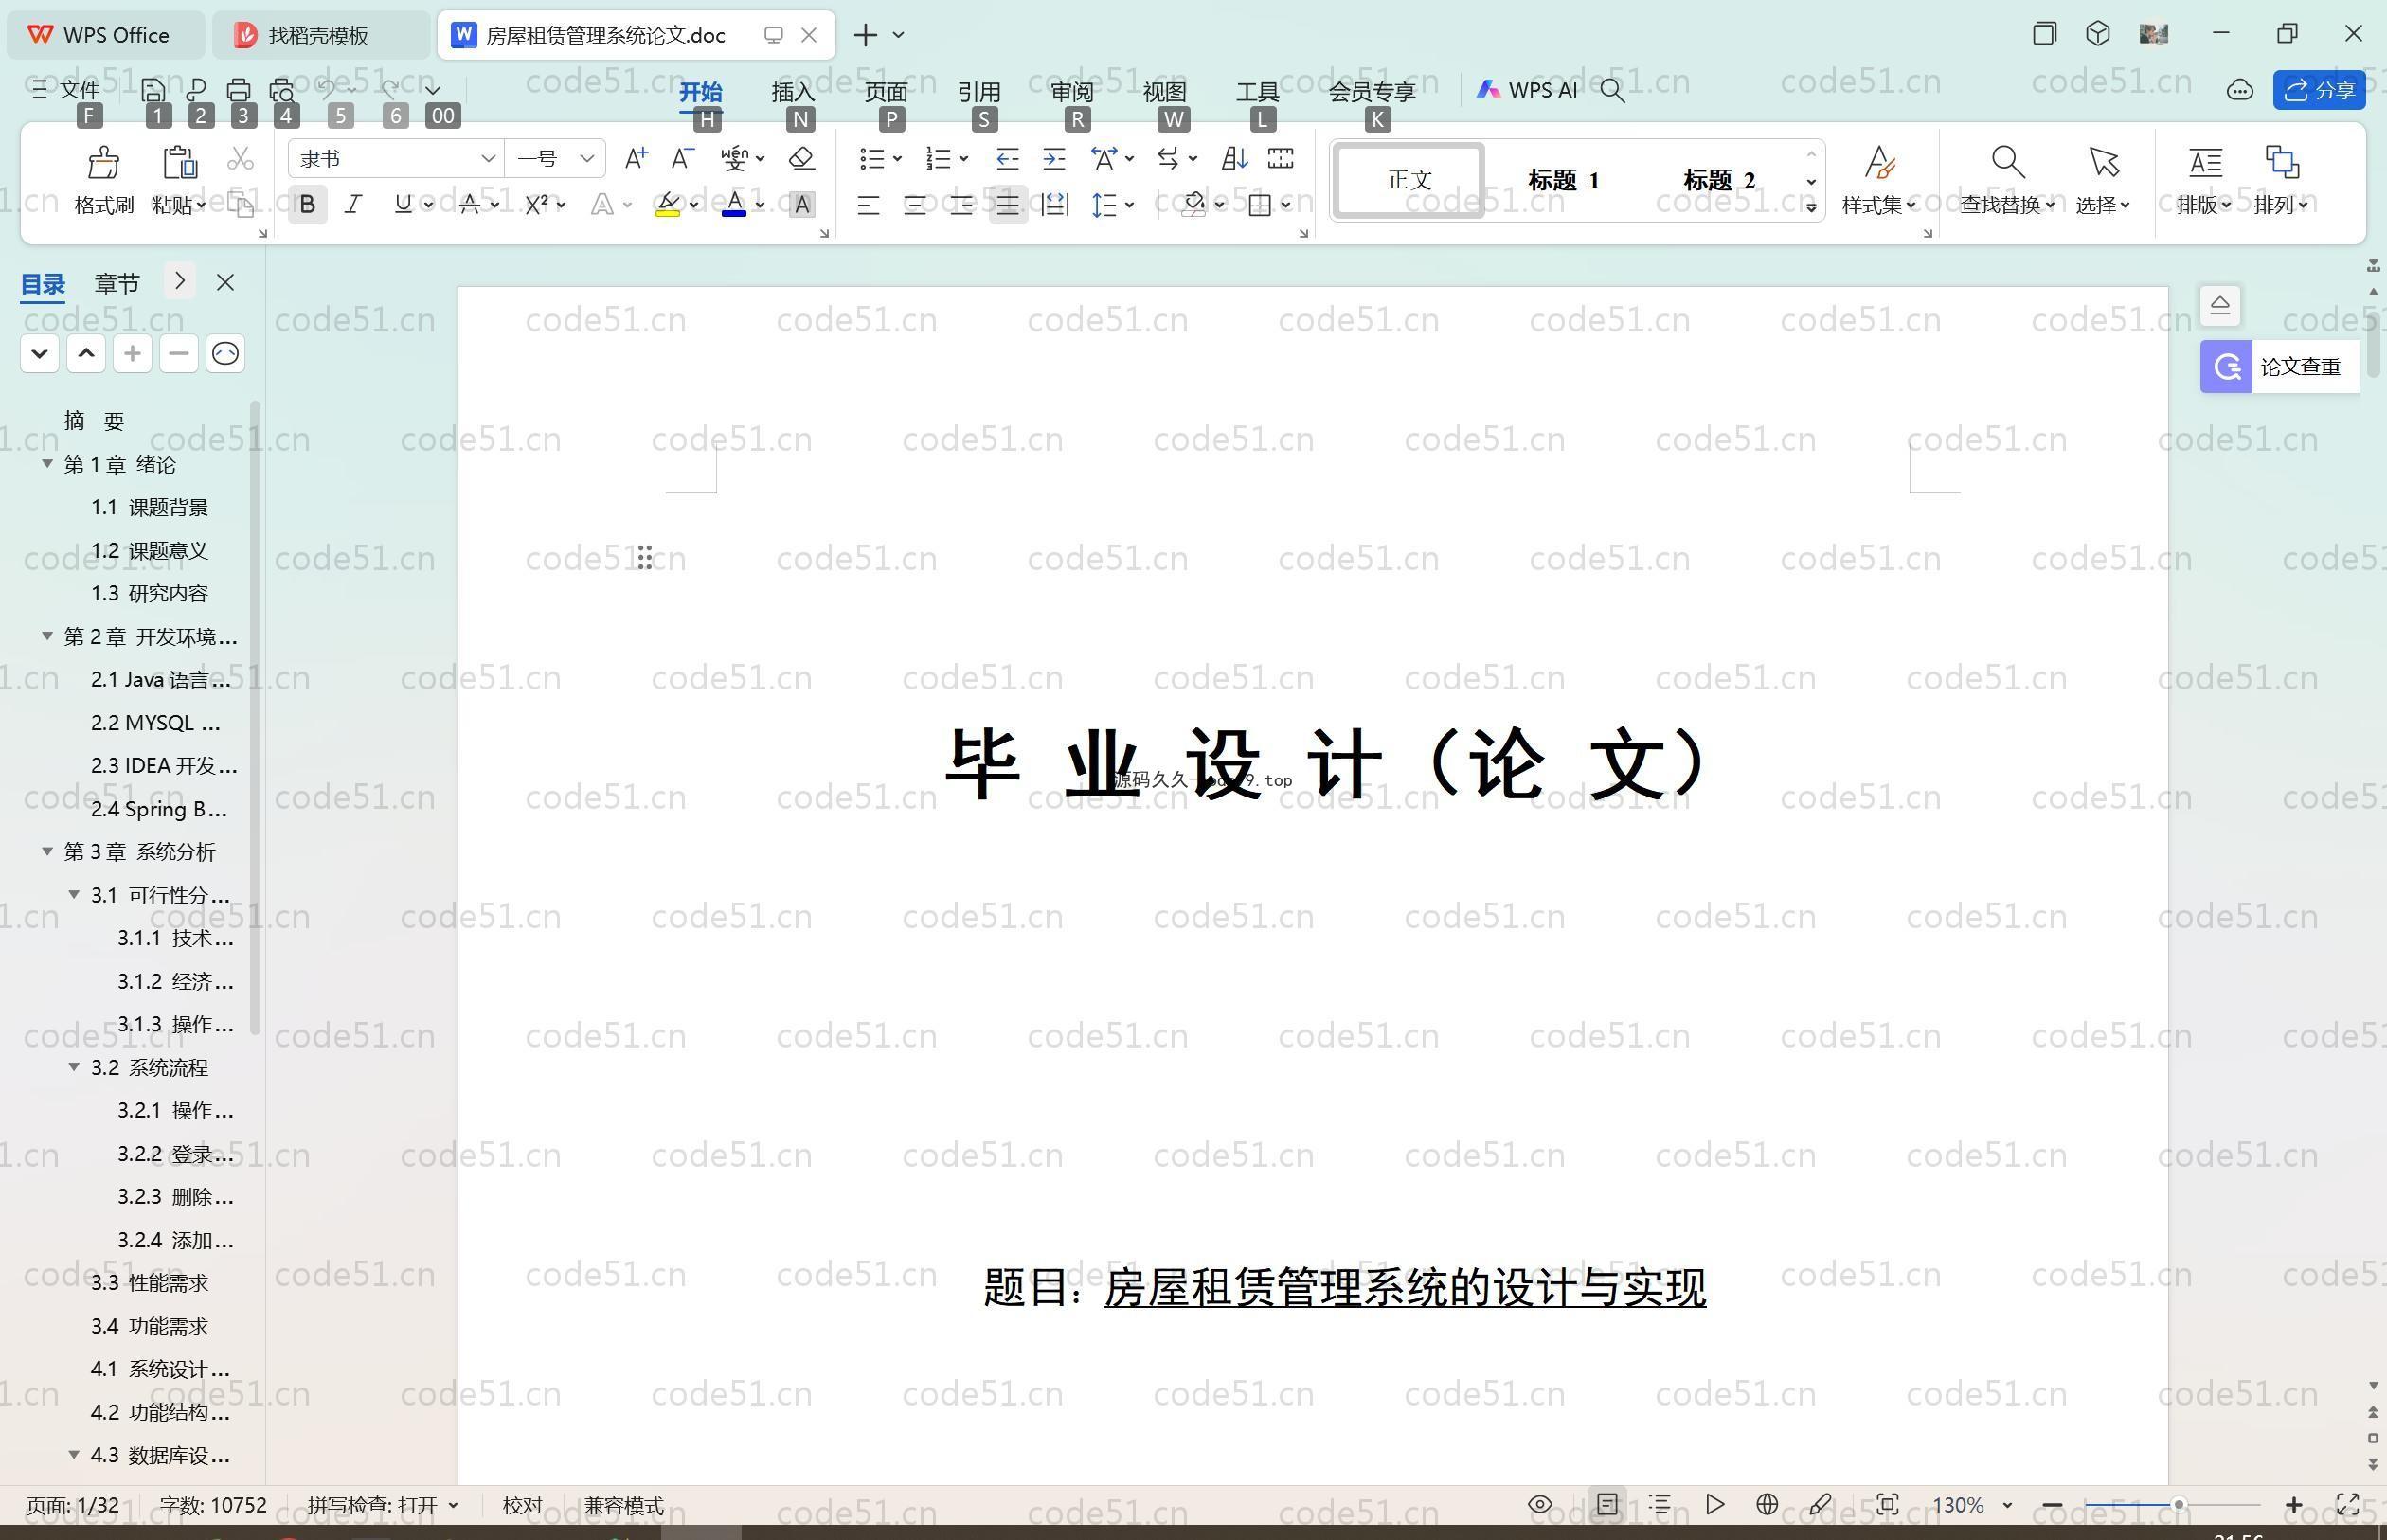
Task: Click the yellow highlight color swatch
Action: click(x=668, y=205)
